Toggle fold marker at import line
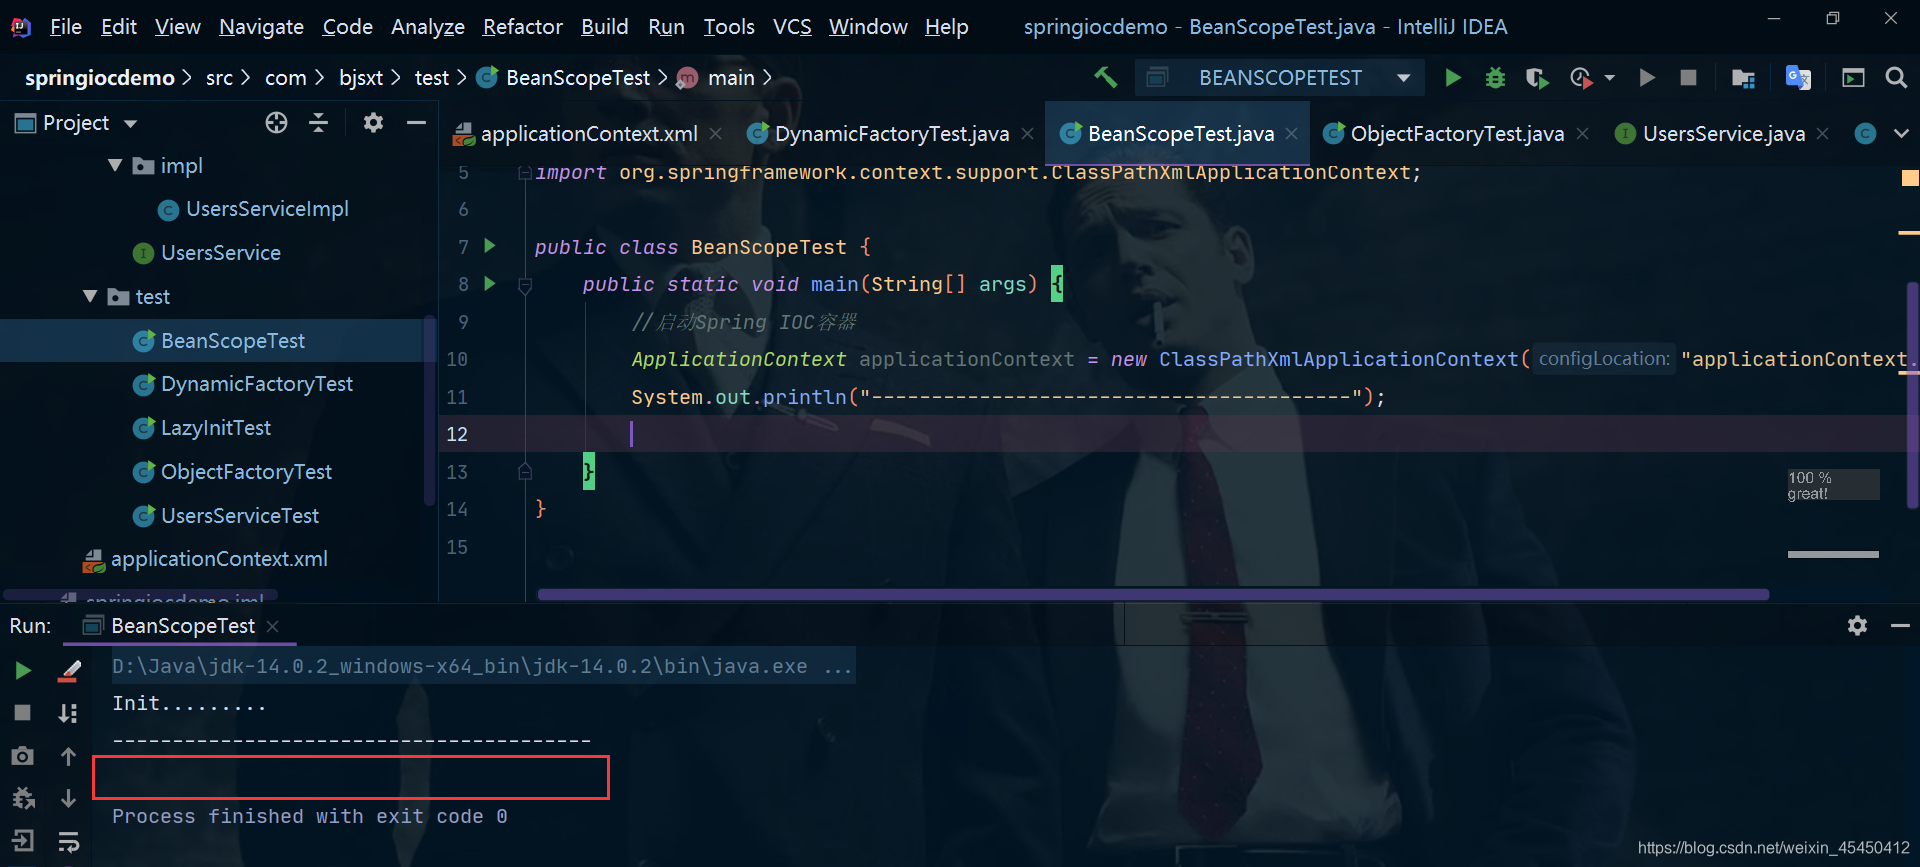This screenshot has height=867, width=1920. (x=525, y=173)
